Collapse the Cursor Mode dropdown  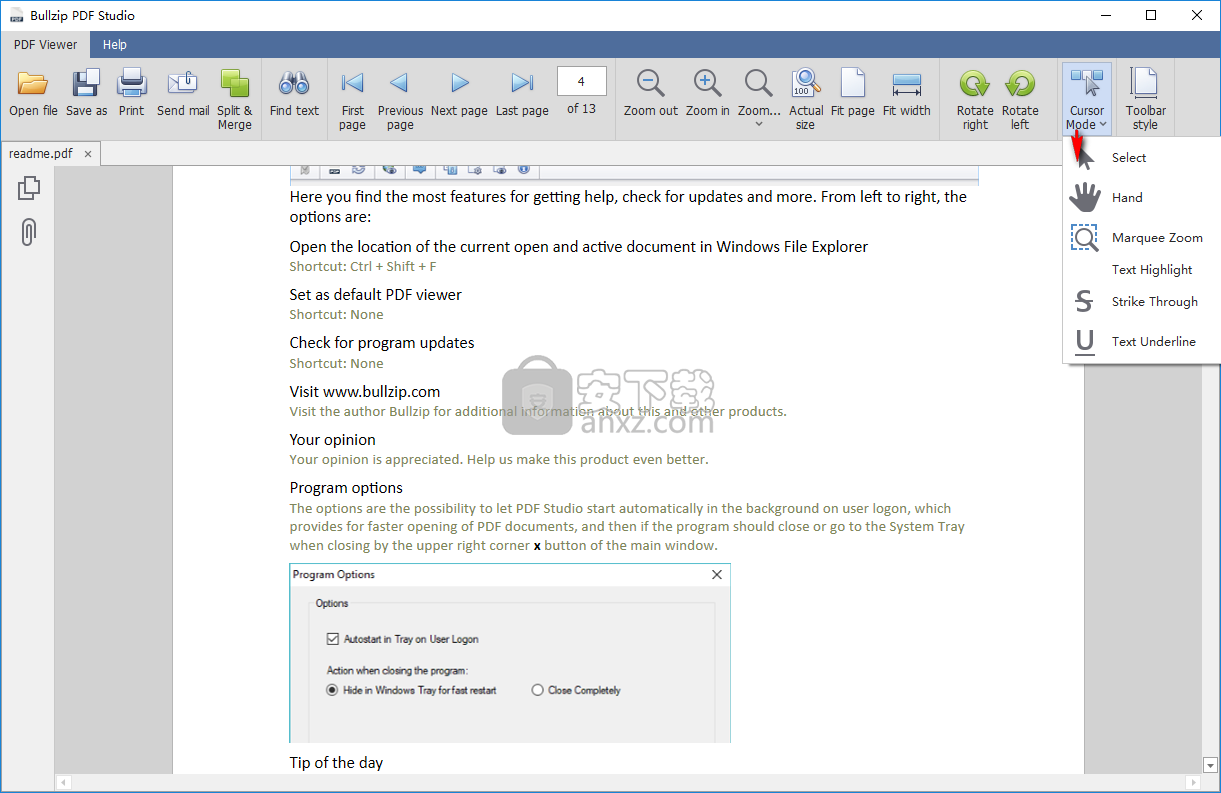click(x=1086, y=99)
